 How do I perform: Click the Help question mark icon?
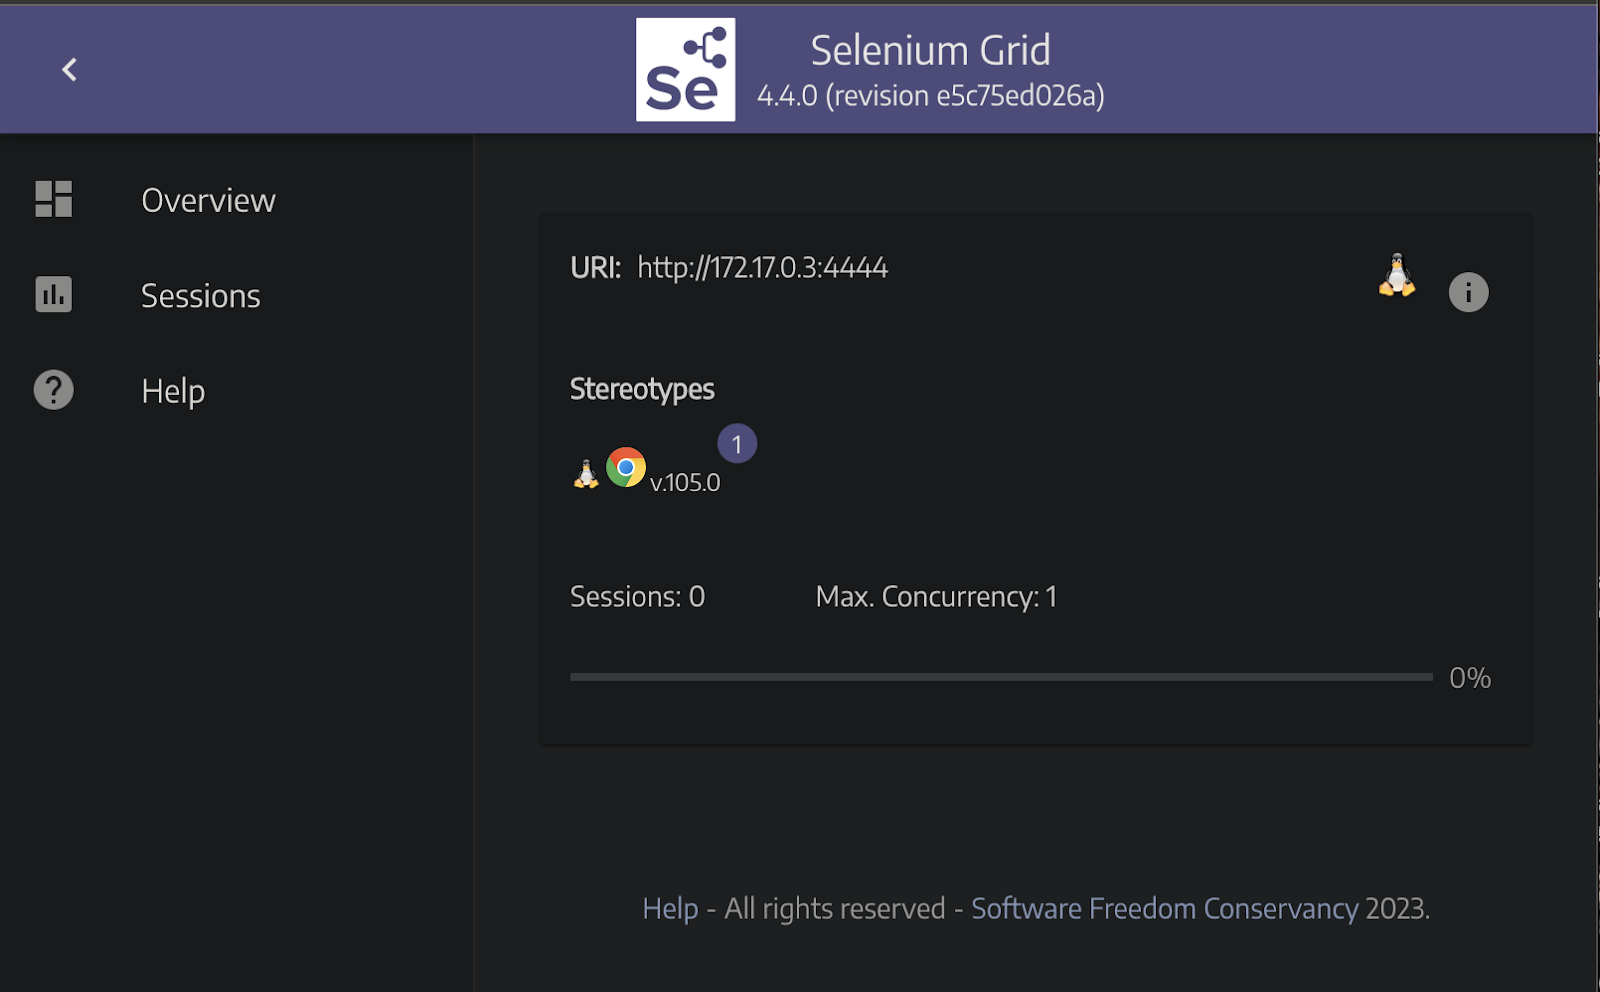[x=54, y=390]
